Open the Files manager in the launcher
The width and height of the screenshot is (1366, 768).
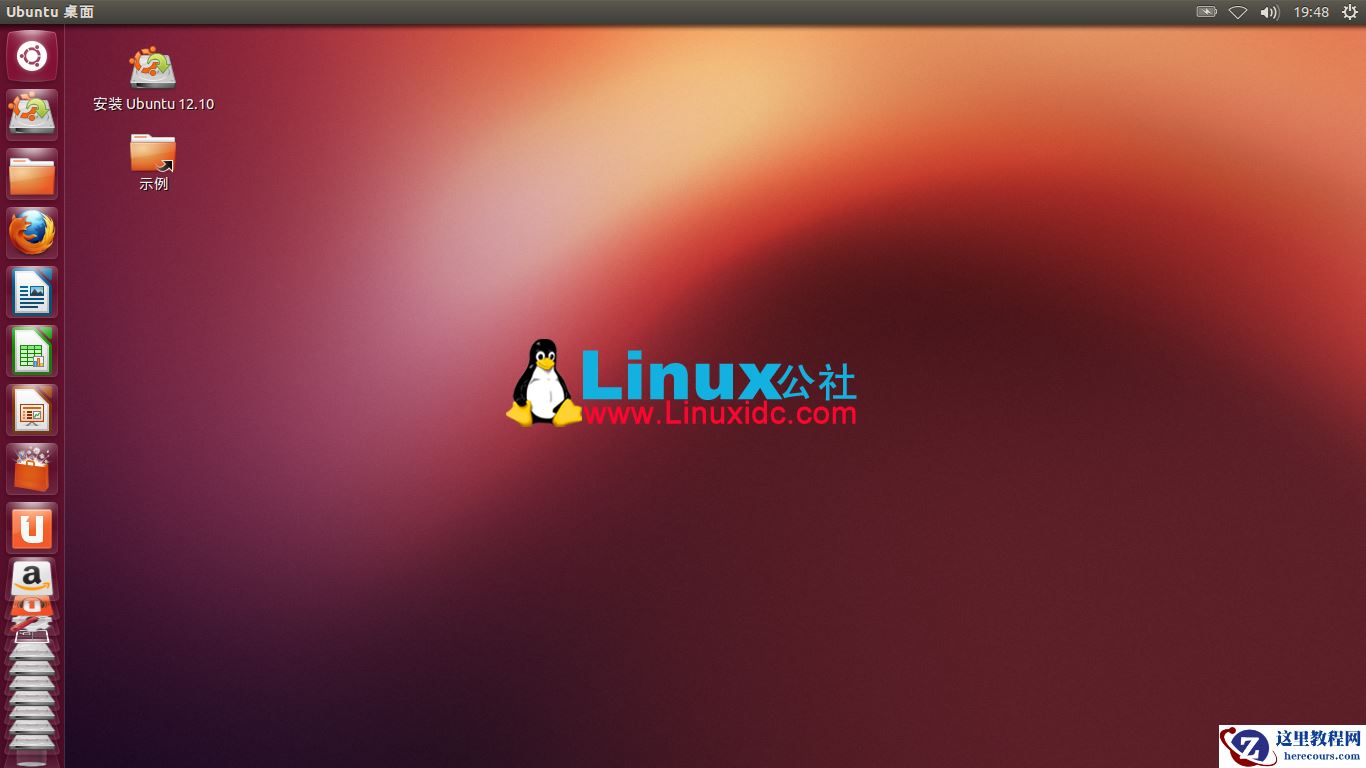32,174
